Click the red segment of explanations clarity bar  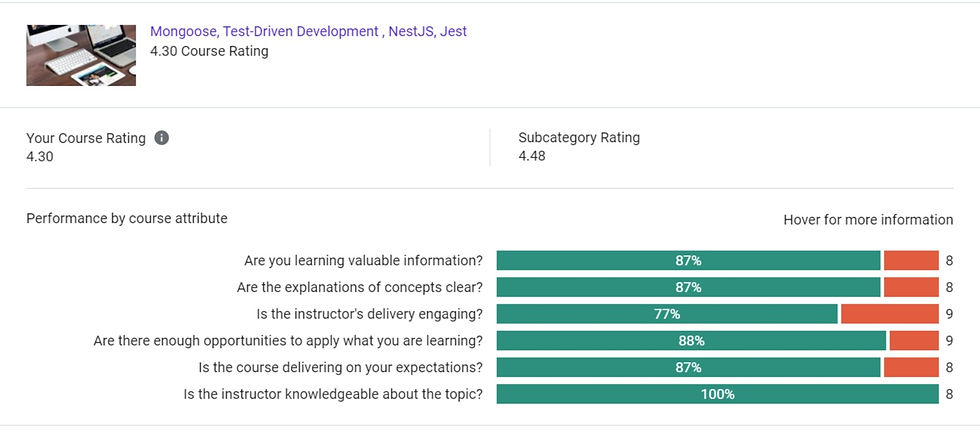(x=911, y=287)
